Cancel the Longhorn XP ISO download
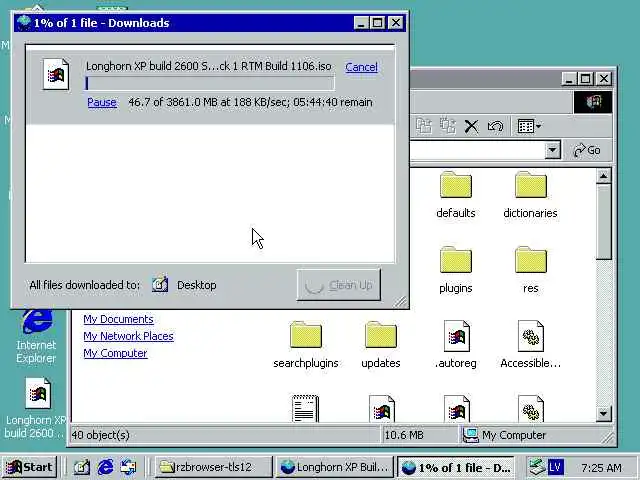This screenshot has width=640, height=480. pyautogui.click(x=361, y=67)
